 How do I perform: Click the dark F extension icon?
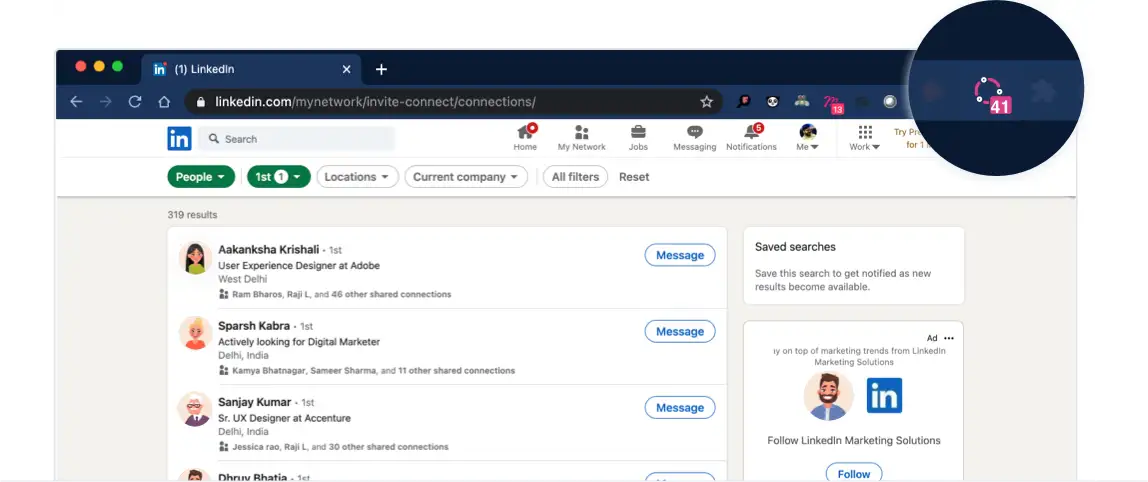[x=744, y=102]
